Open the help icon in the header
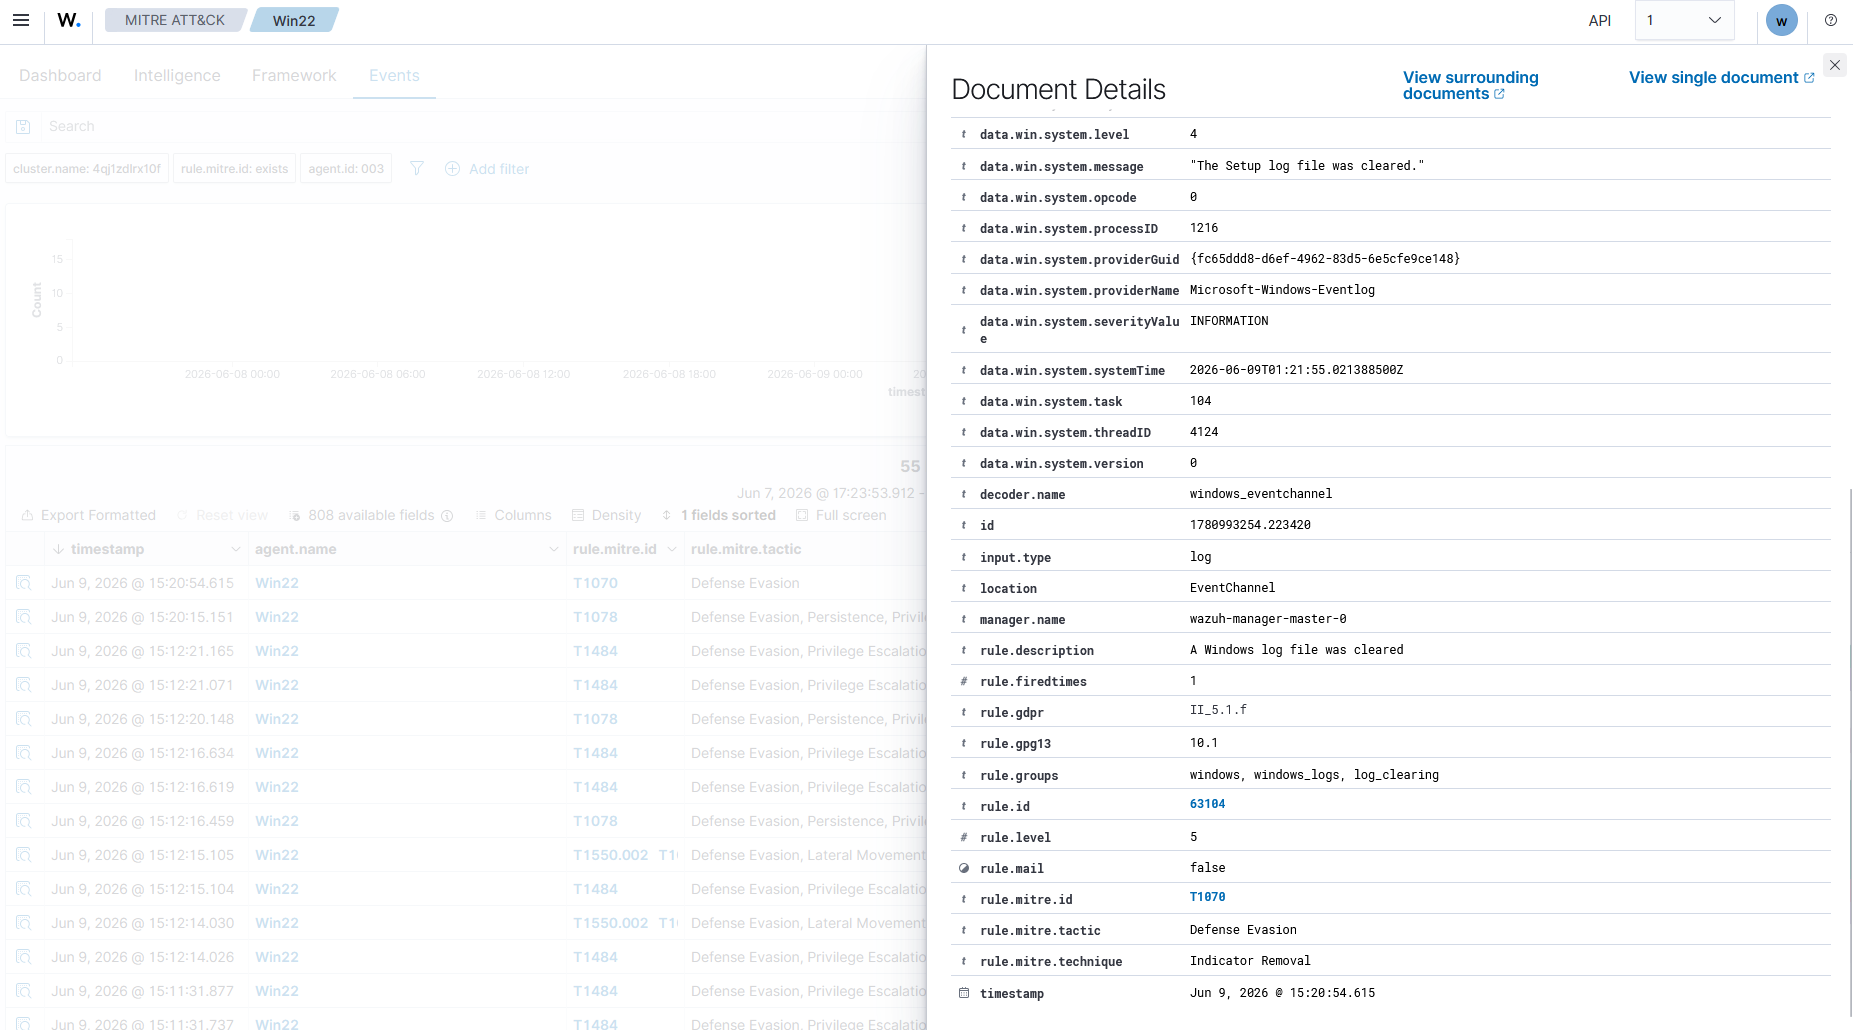This screenshot has height=1030, width=1853. (x=1831, y=20)
